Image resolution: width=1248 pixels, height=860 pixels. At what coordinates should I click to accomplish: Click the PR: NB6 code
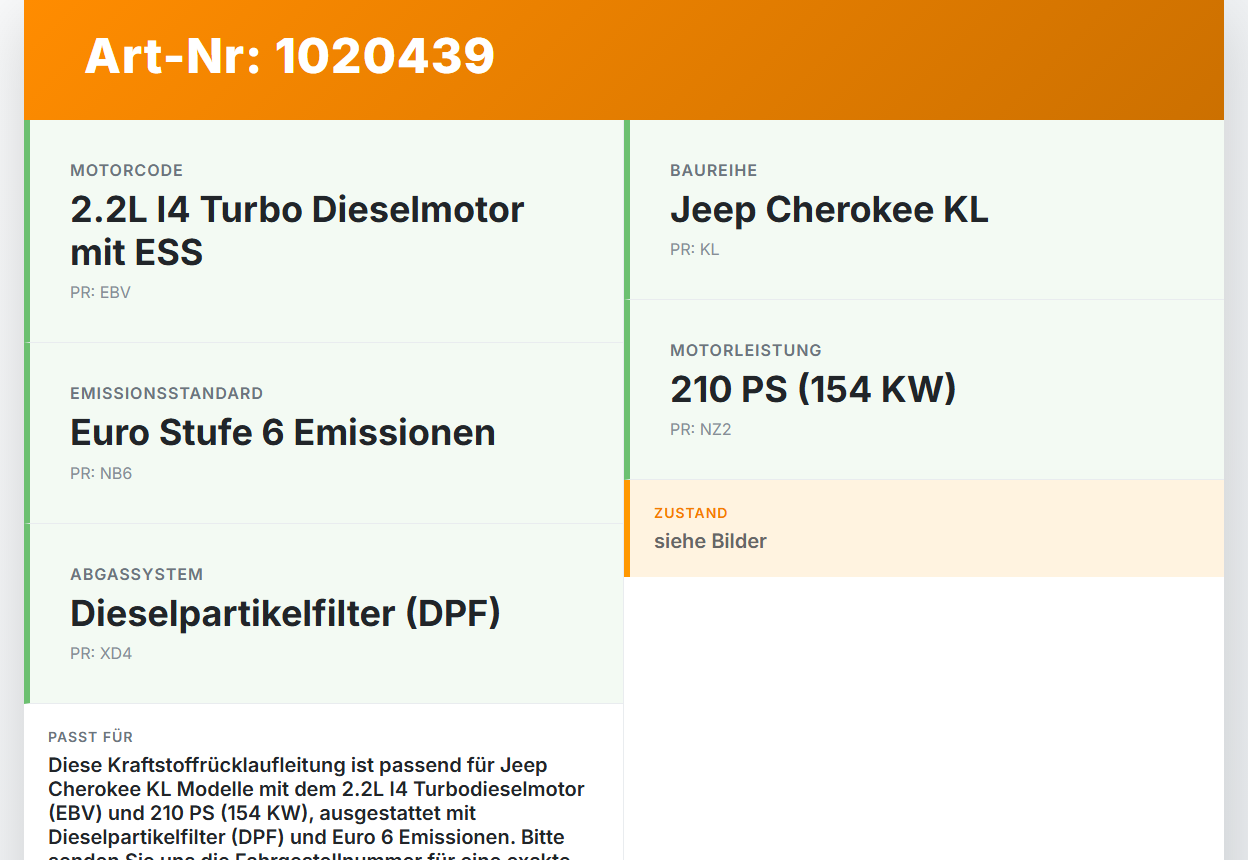pyautogui.click(x=101, y=474)
